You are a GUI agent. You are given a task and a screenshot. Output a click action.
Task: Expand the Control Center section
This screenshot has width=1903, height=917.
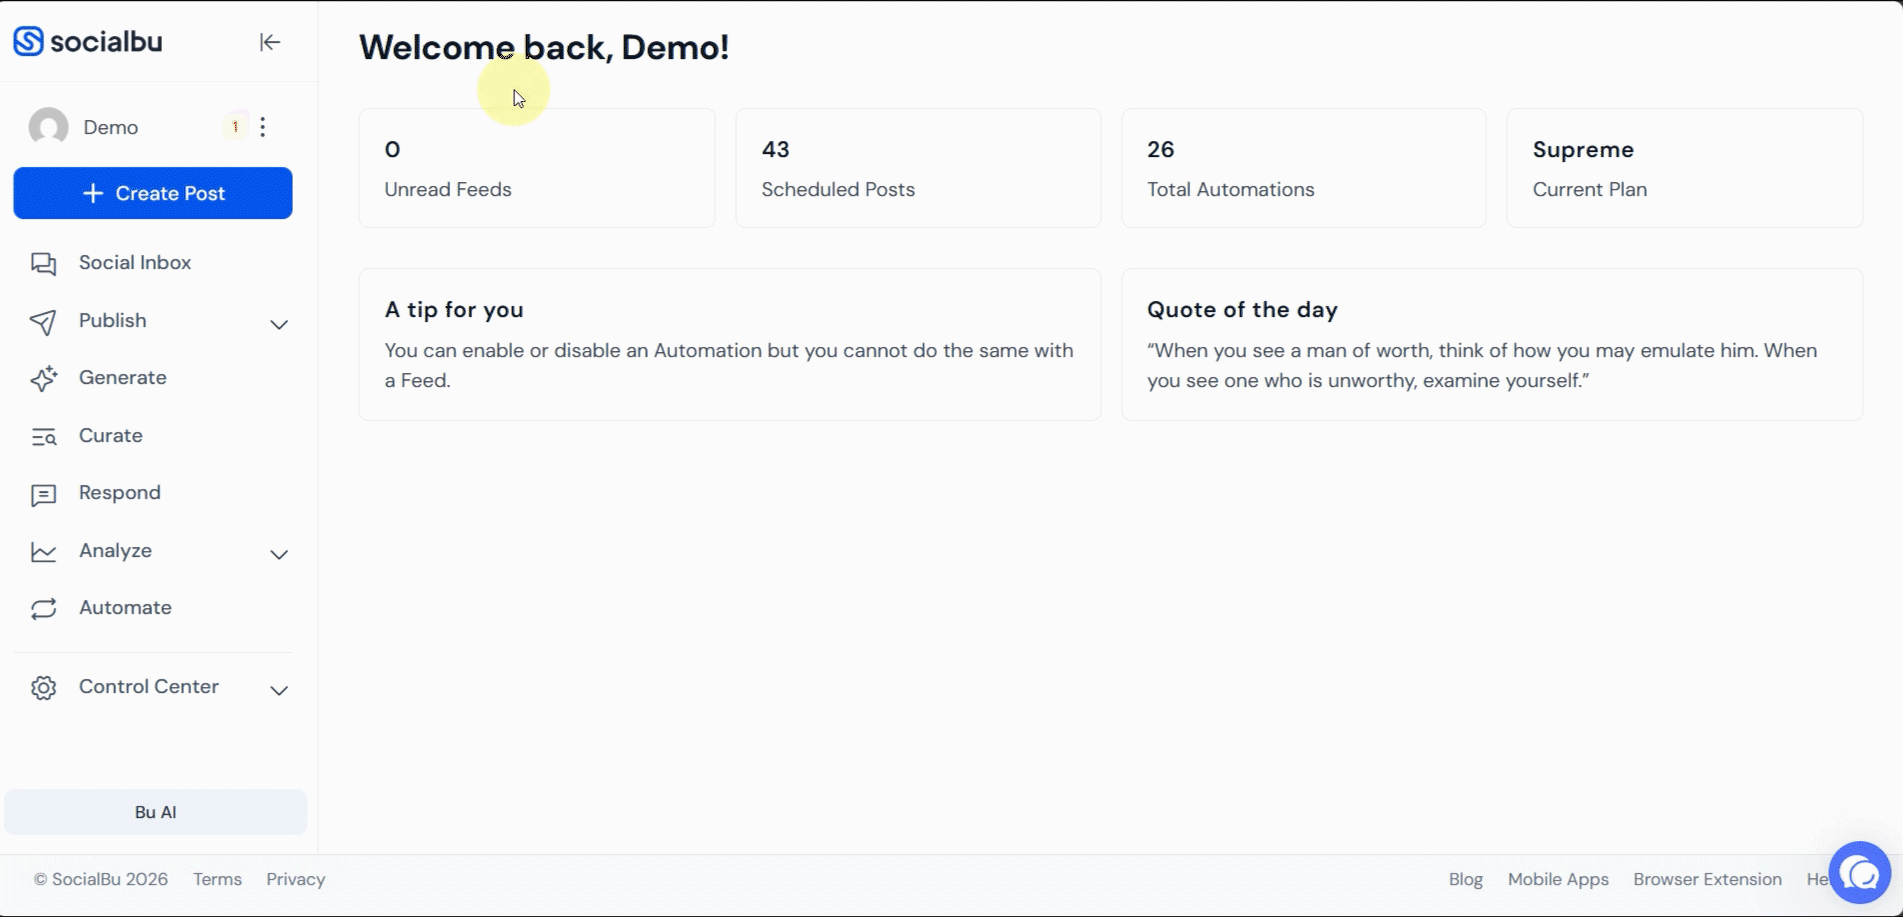(x=279, y=691)
